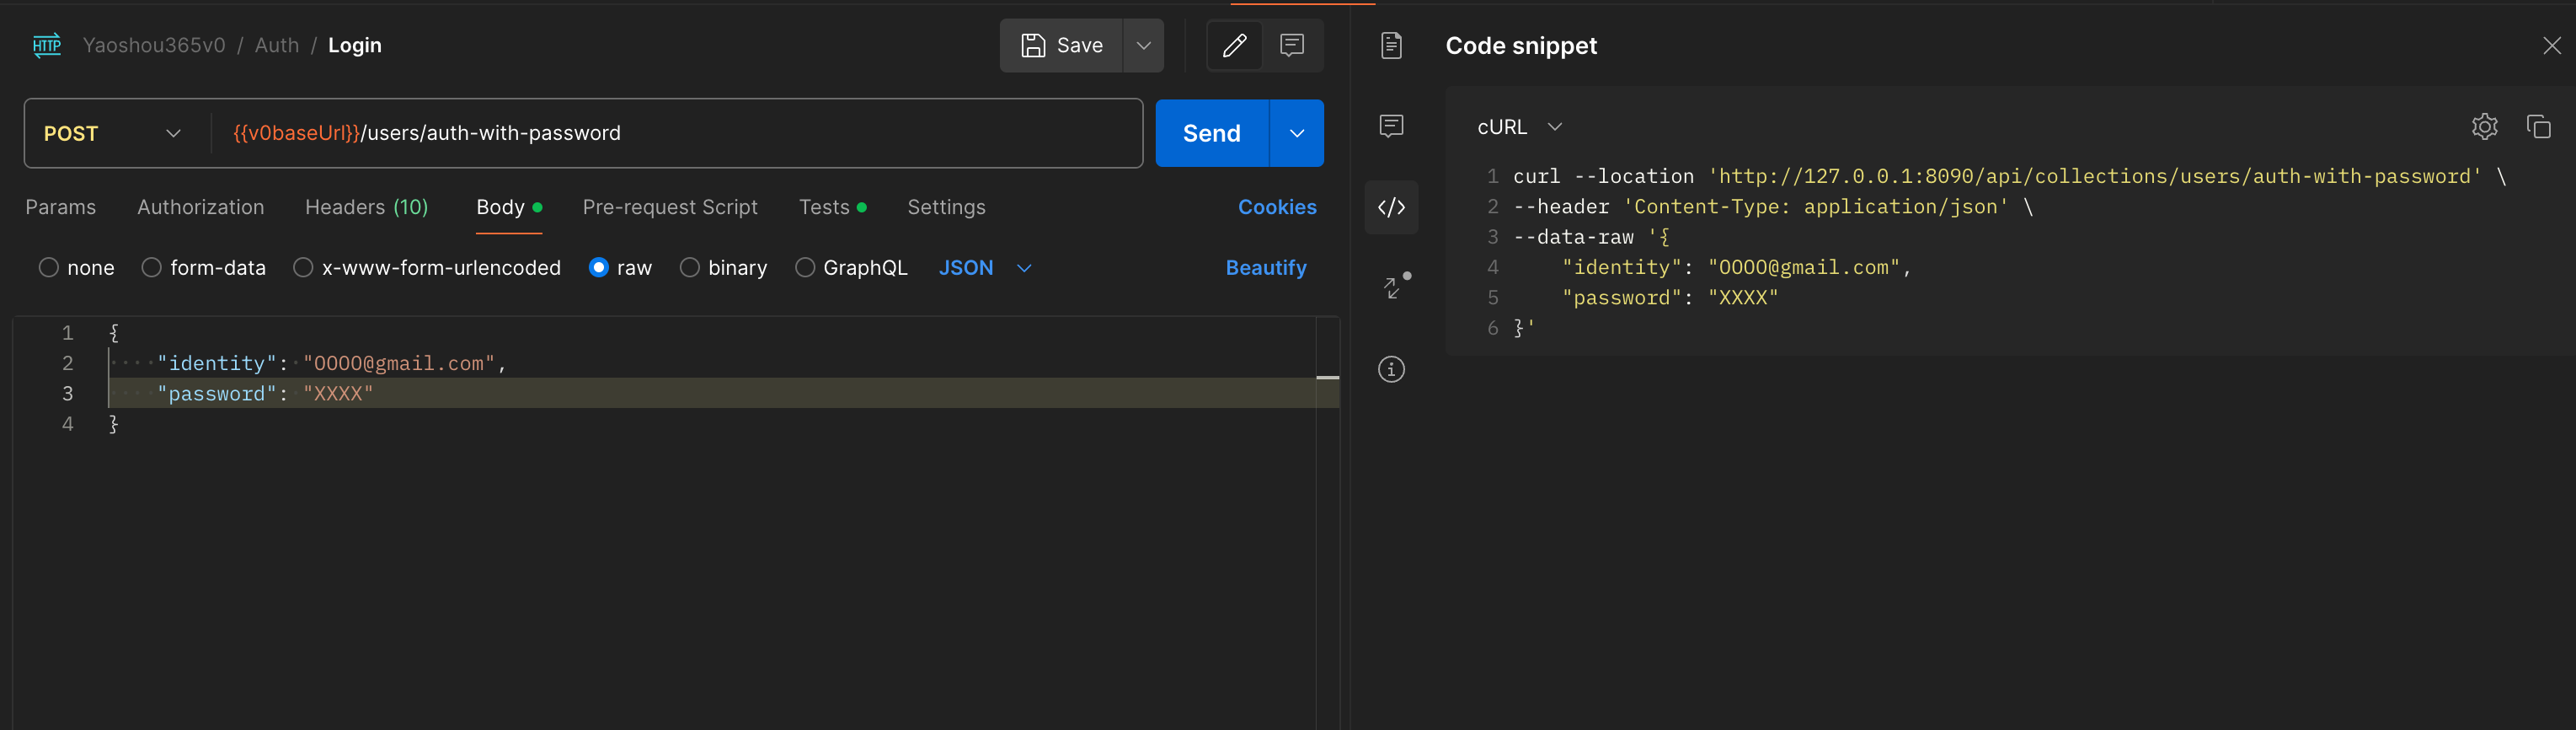This screenshot has height=730, width=2576.
Task: Switch to the Pre-request Script tab
Action: point(670,207)
